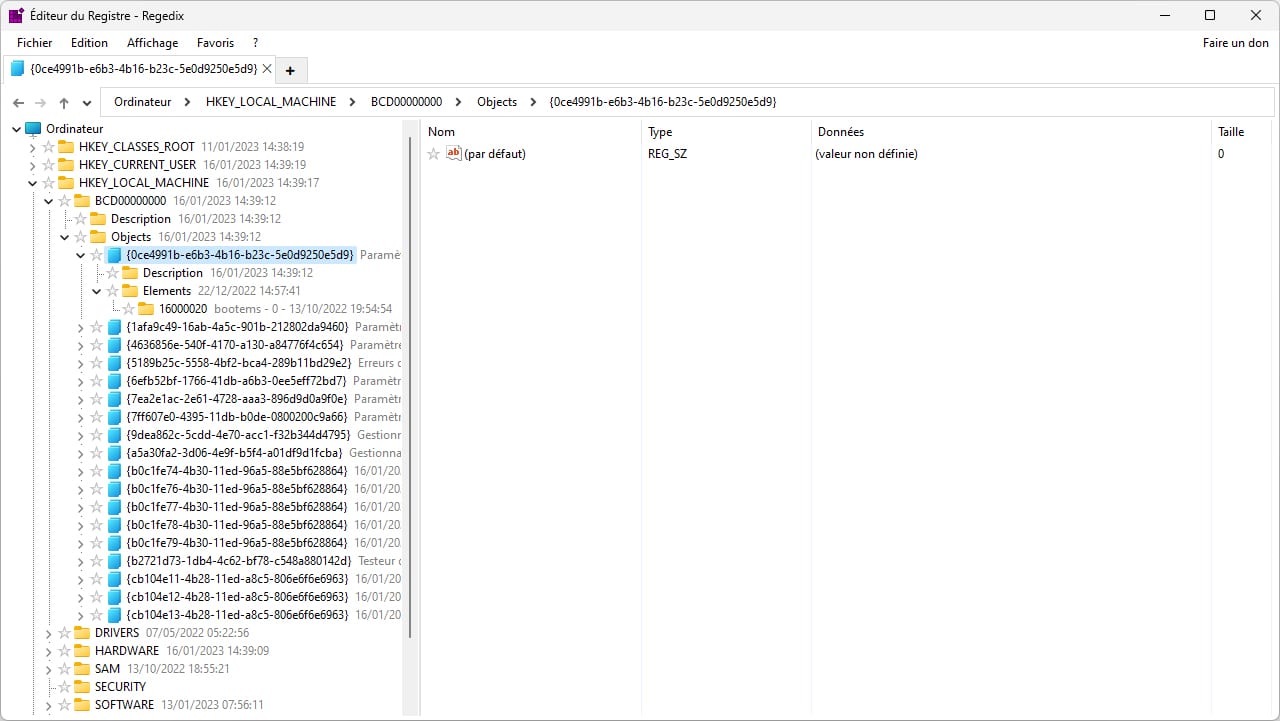
Task: Collapse the Objects node
Action: [x=64, y=237]
